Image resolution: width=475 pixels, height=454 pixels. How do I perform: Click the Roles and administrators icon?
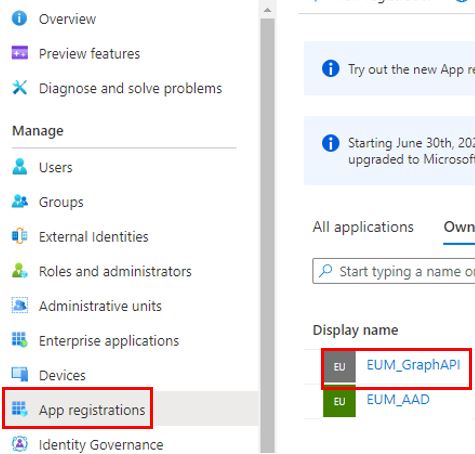pyautogui.click(x=20, y=271)
